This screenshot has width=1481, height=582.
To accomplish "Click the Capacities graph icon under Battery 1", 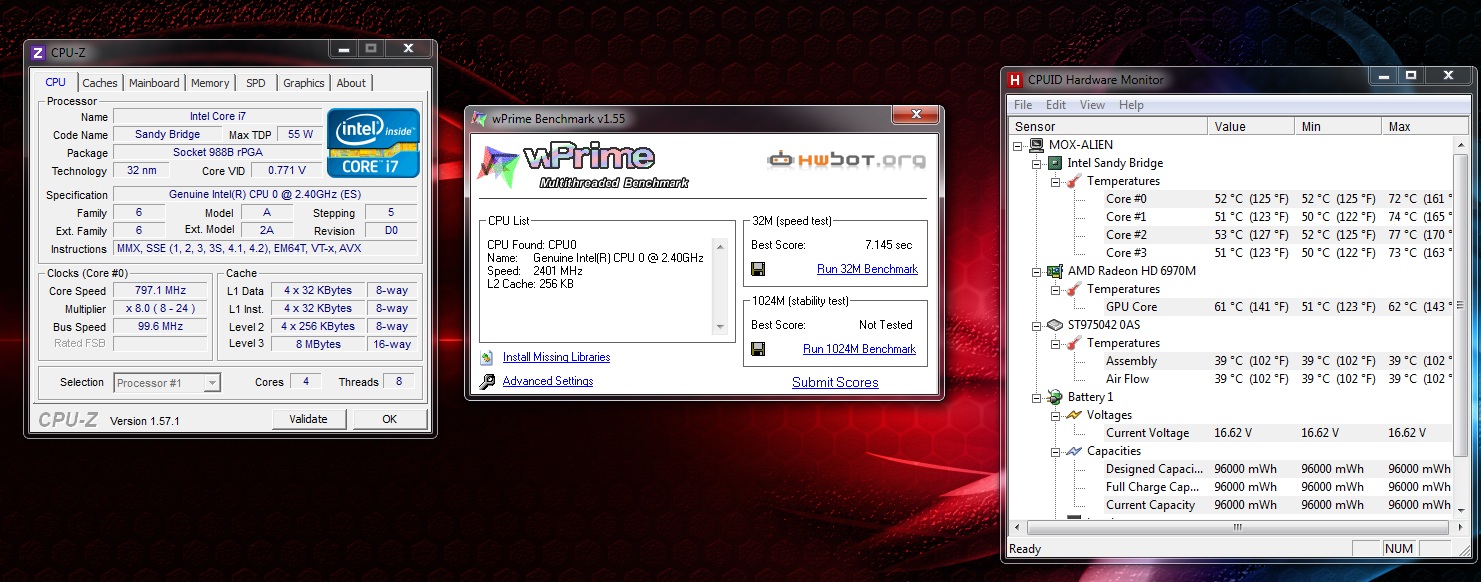I will tap(1073, 451).
